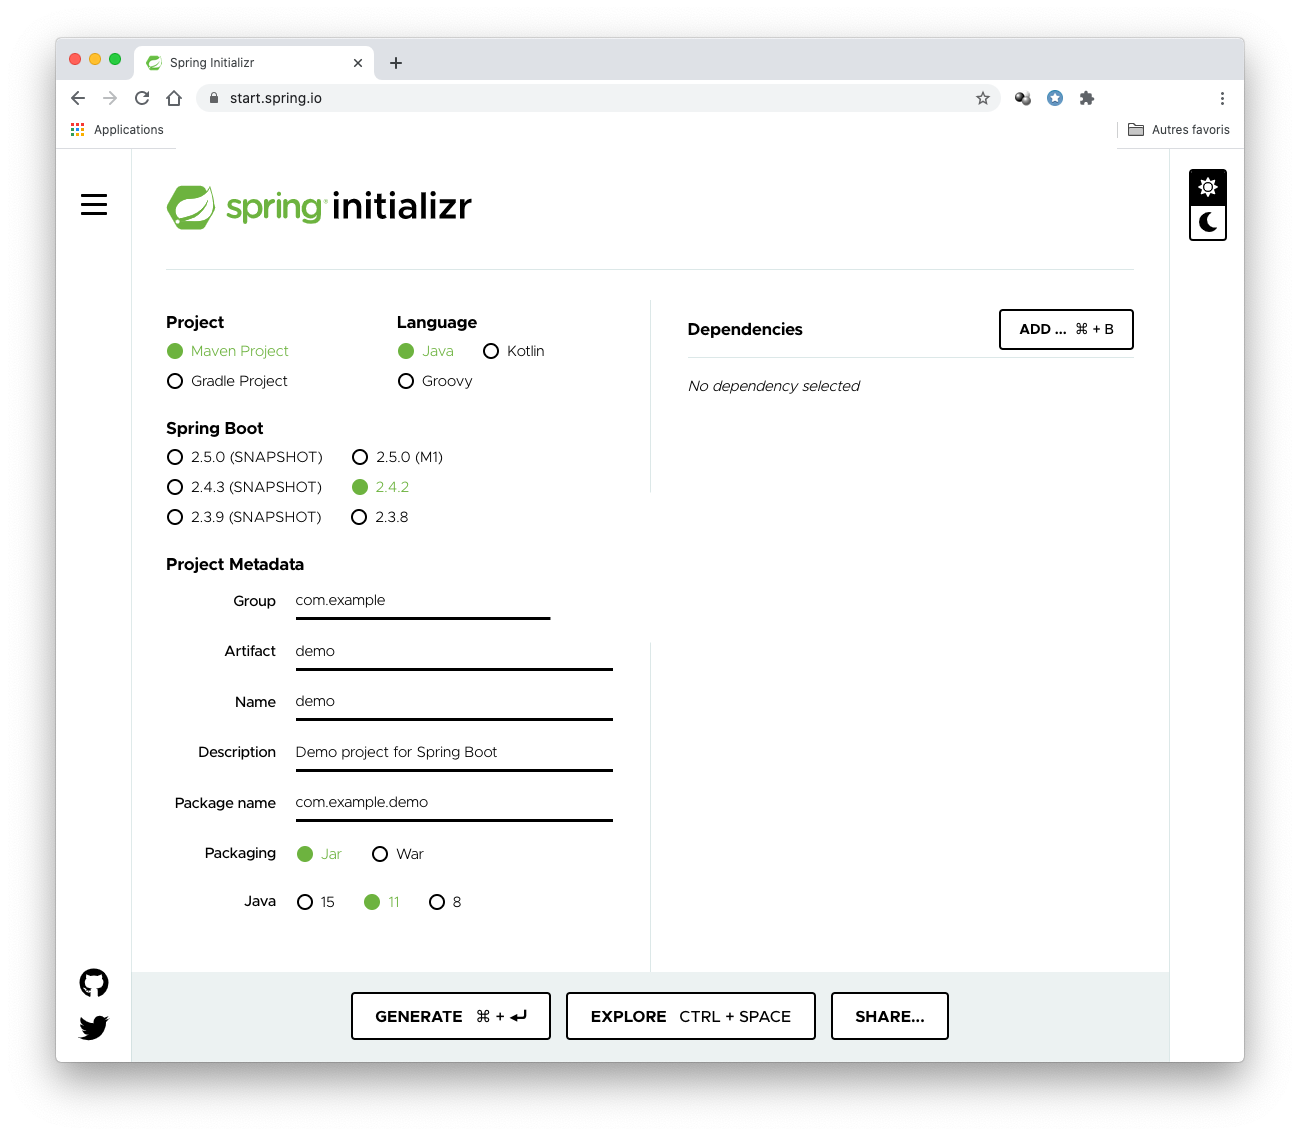Switch to the light theme sun icon
This screenshot has width=1300, height=1136.
[1208, 187]
